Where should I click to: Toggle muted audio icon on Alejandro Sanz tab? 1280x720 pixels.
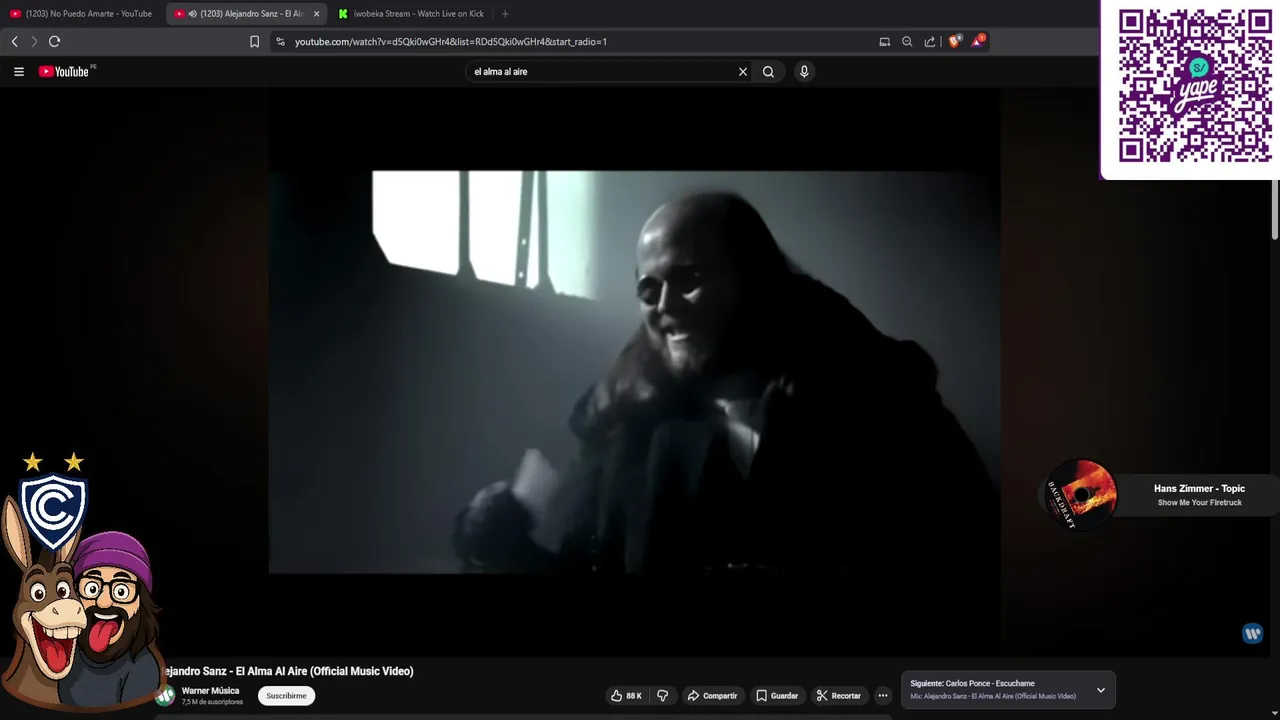[x=192, y=14]
